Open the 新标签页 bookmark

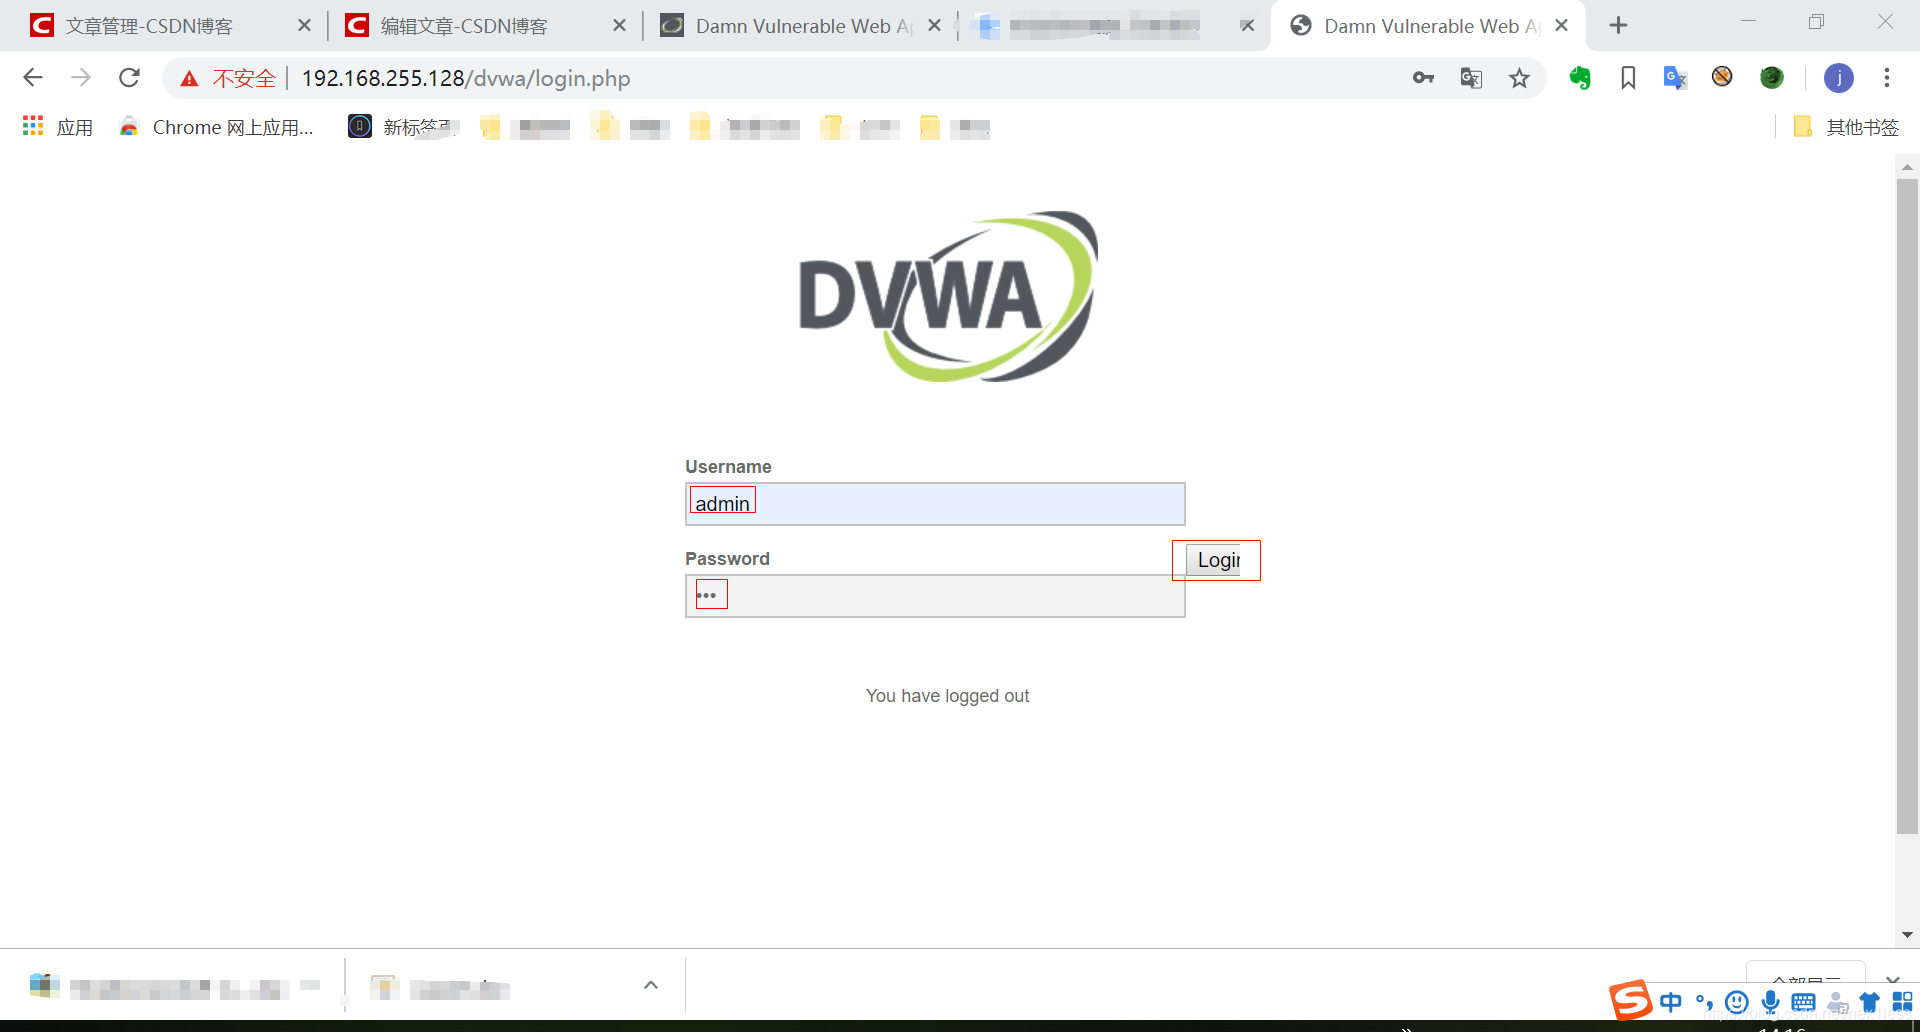(x=403, y=127)
